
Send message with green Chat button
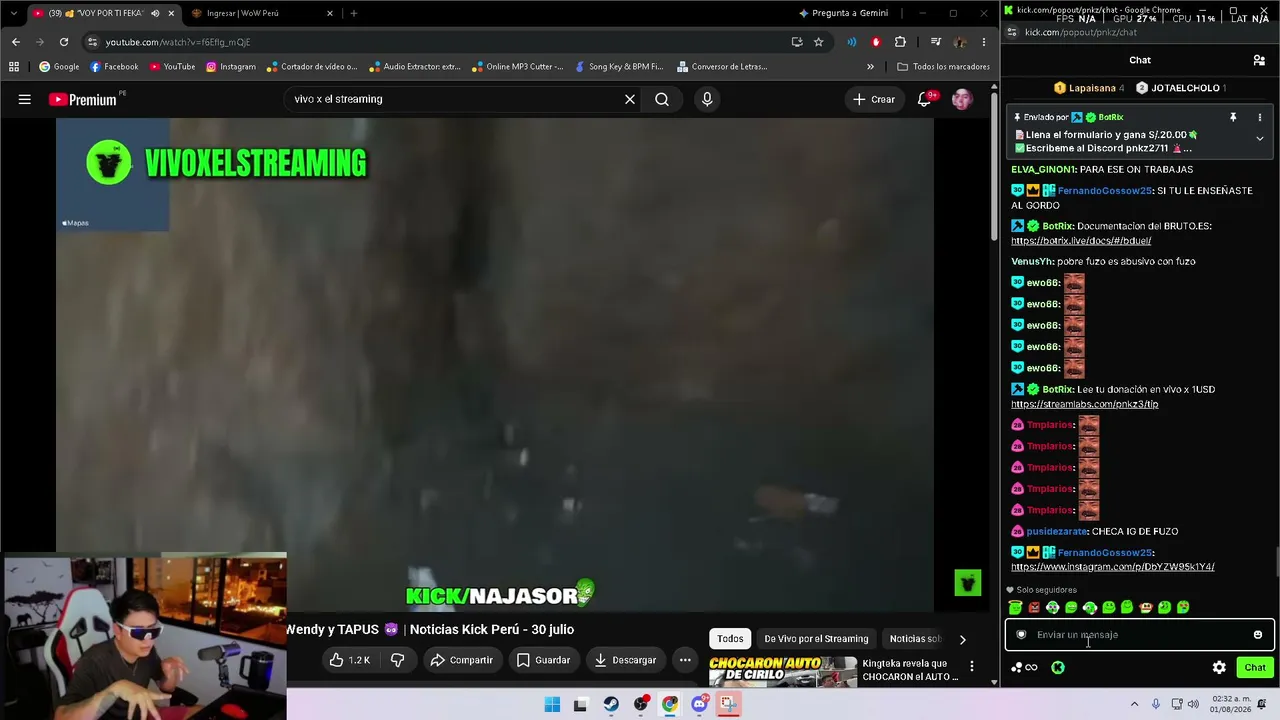tap(1255, 667)
